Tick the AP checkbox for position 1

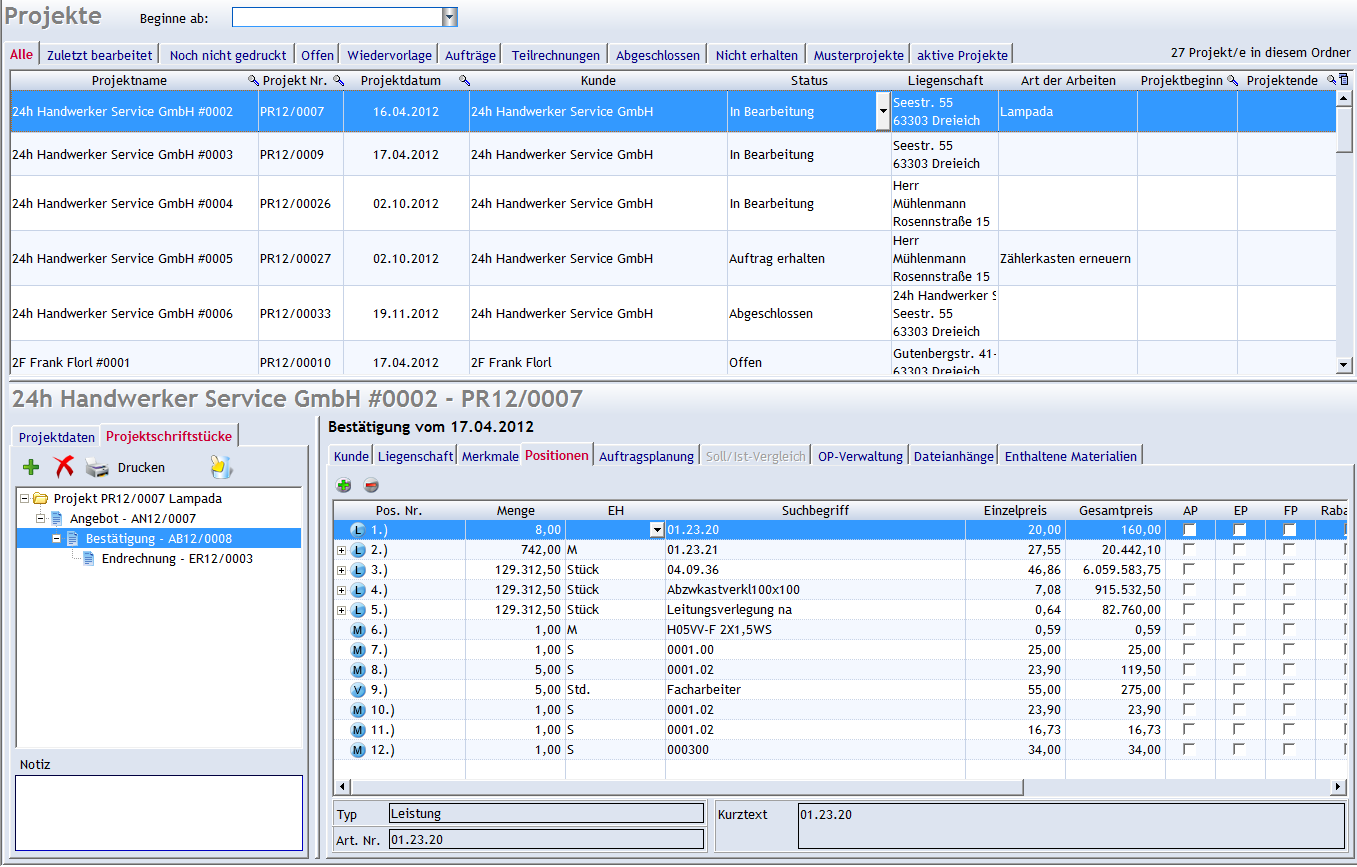tap(1190, 529)
